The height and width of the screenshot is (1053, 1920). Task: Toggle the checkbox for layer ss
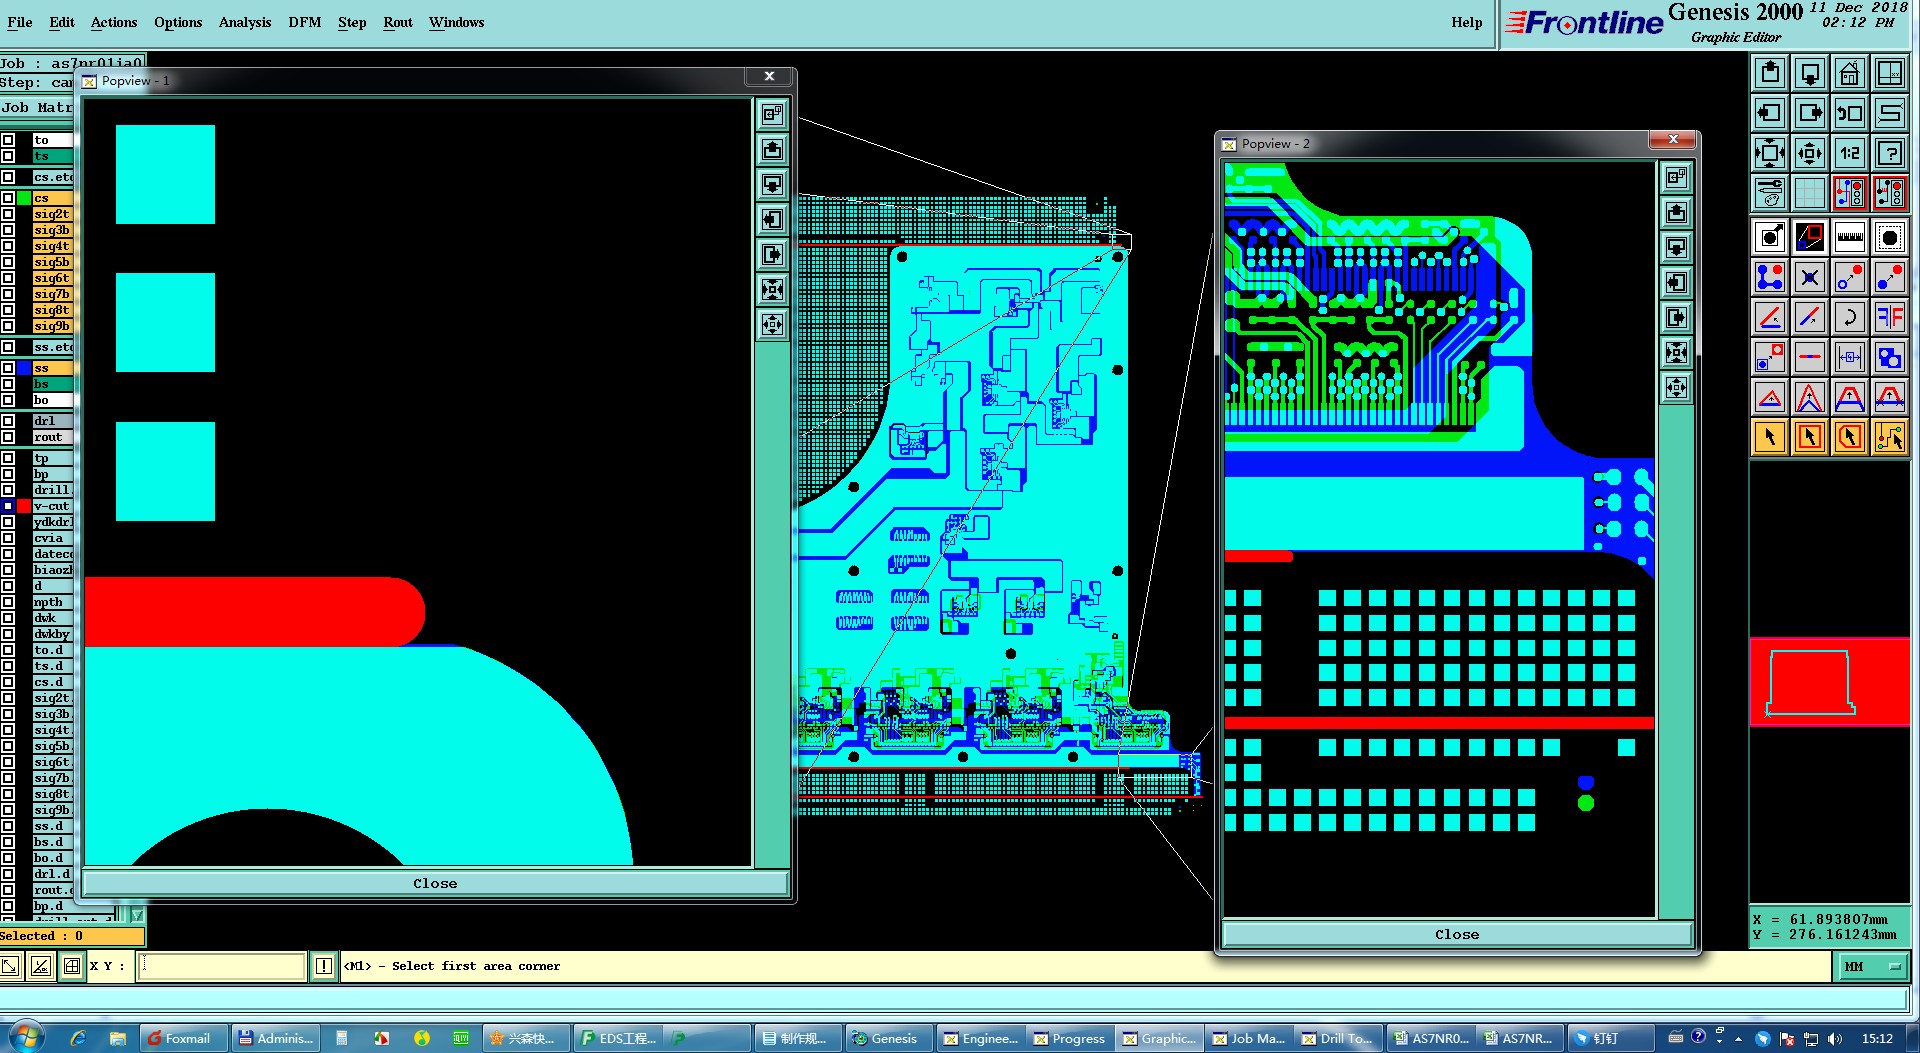point(8,368)
